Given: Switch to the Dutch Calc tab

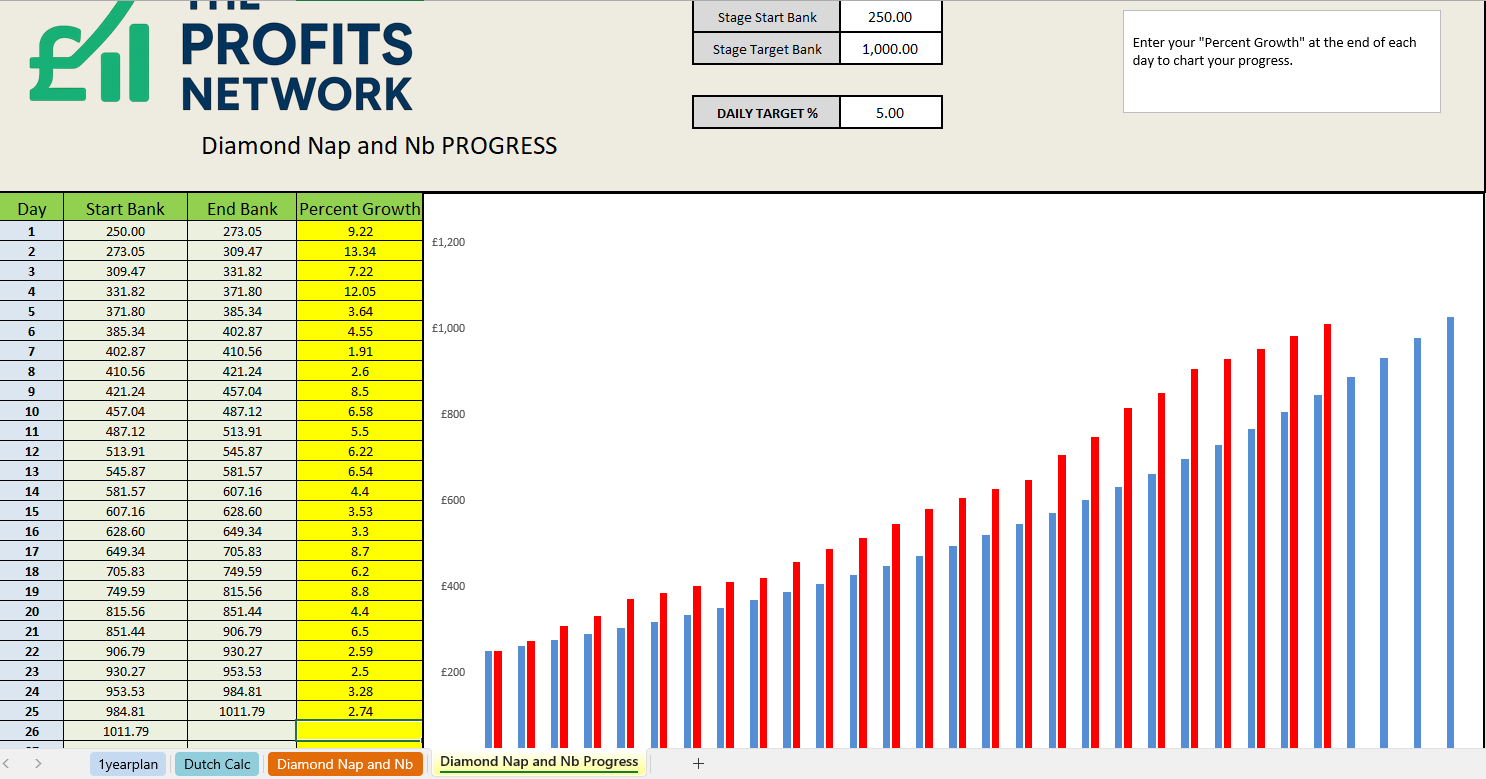Looking at the screenshot, I should coord(217,764).
